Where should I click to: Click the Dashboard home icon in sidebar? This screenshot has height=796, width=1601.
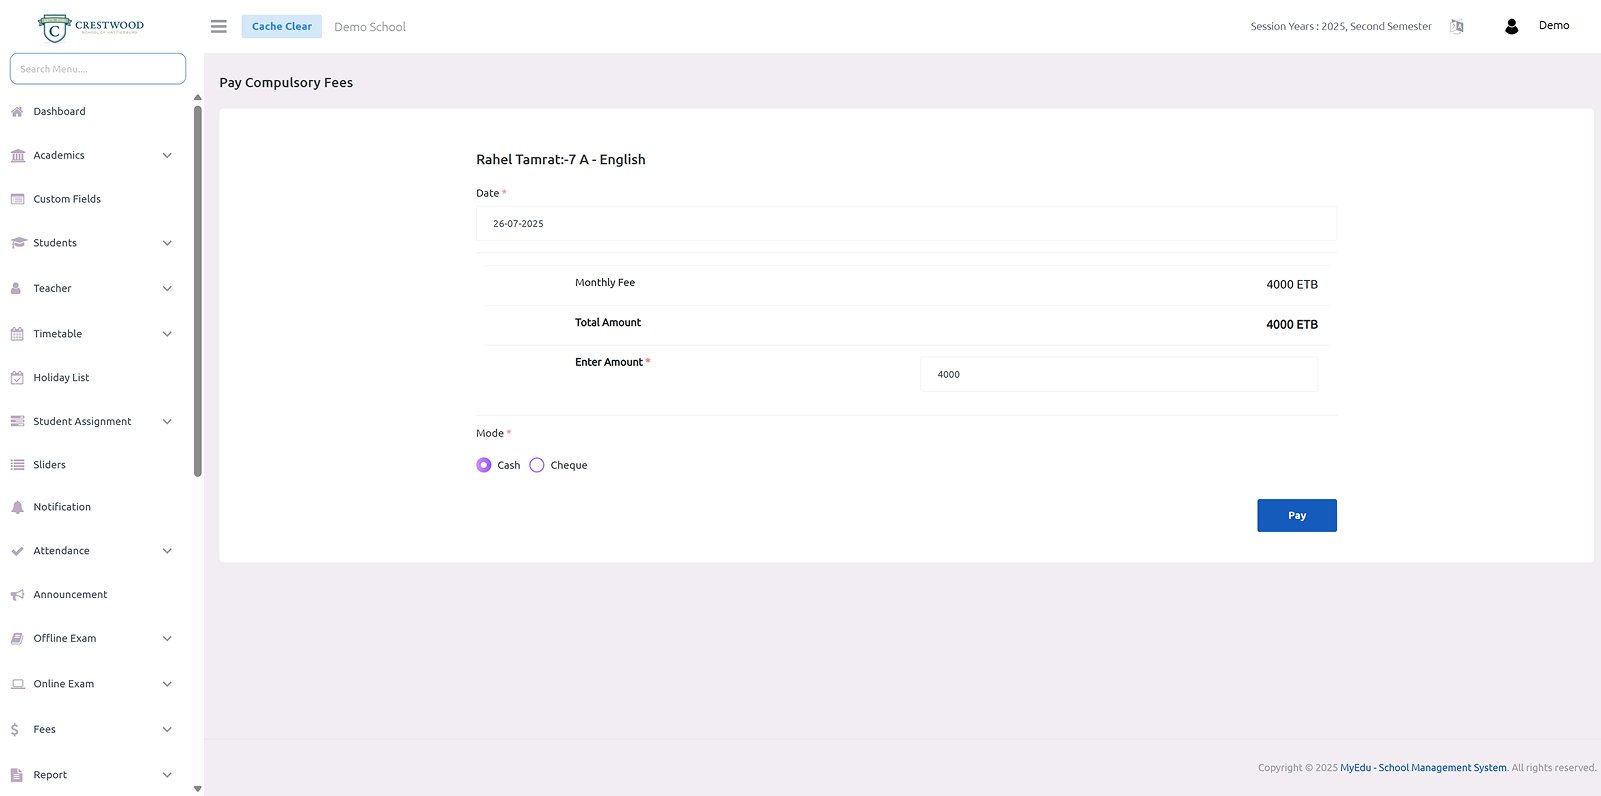click(x=17, y=112)
